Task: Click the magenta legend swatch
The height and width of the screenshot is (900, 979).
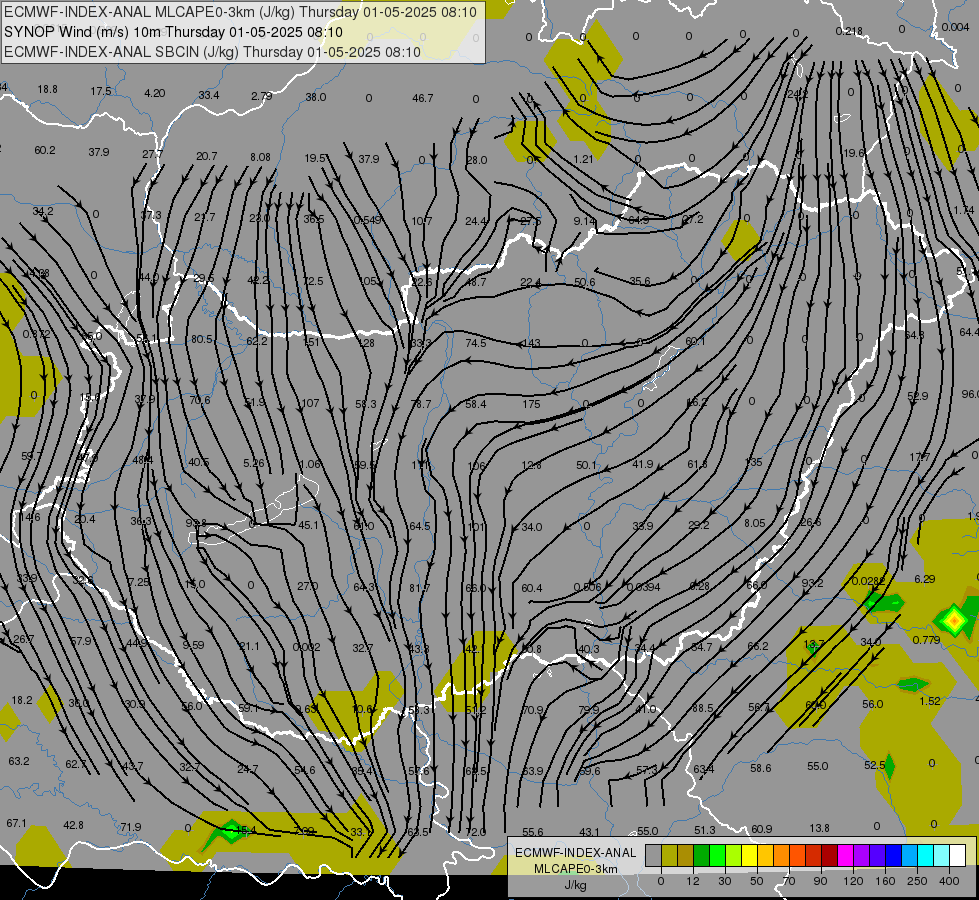Action: (845, 855)
